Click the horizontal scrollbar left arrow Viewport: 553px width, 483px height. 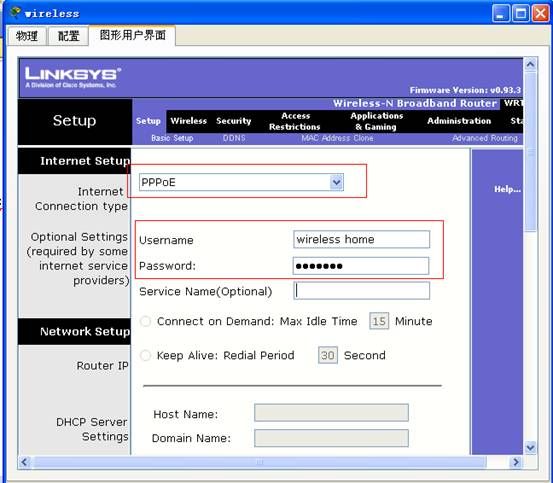pyautogui.click(x=24, y=462)
